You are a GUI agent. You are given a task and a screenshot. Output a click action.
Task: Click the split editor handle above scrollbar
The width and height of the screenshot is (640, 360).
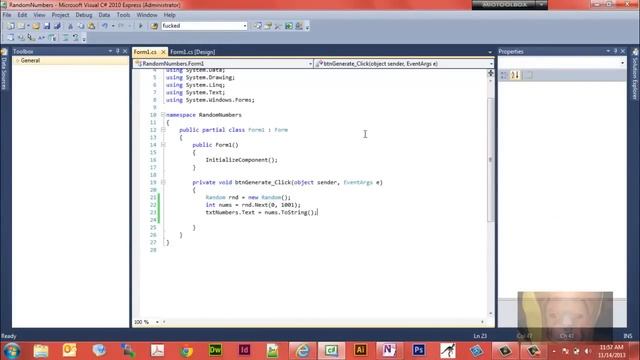491,73
